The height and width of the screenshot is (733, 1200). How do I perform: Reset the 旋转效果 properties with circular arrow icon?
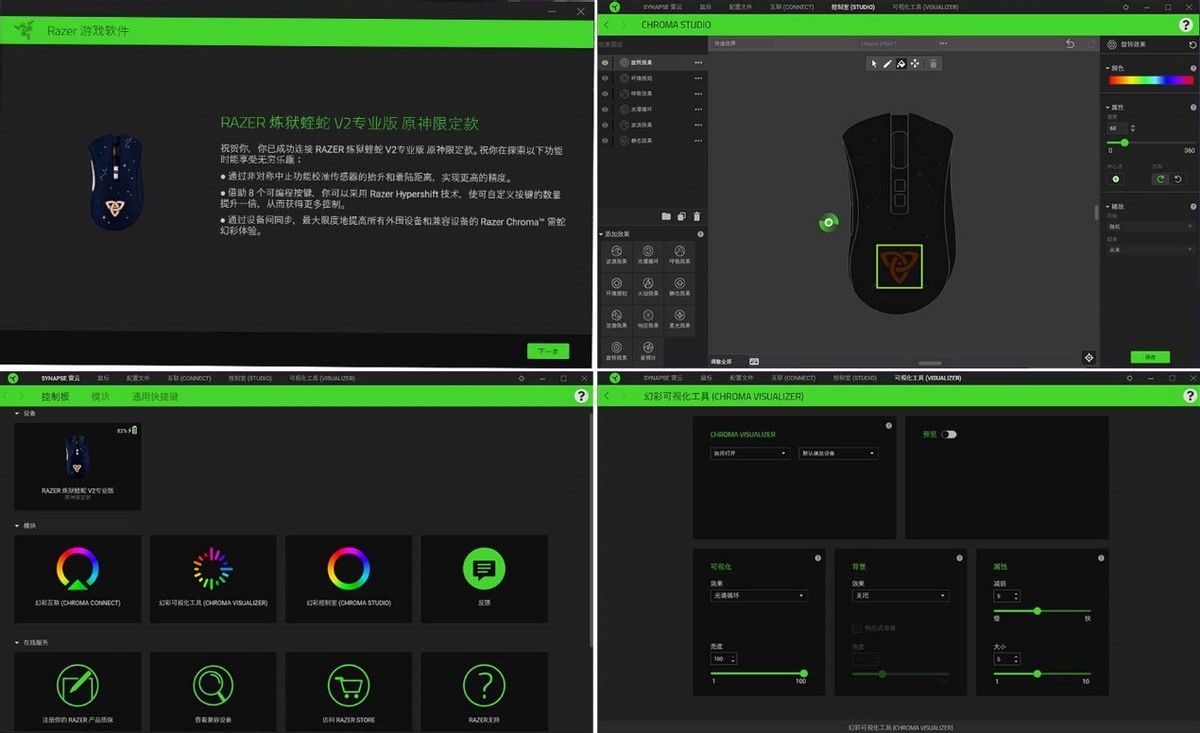(x=1192, y=45)
